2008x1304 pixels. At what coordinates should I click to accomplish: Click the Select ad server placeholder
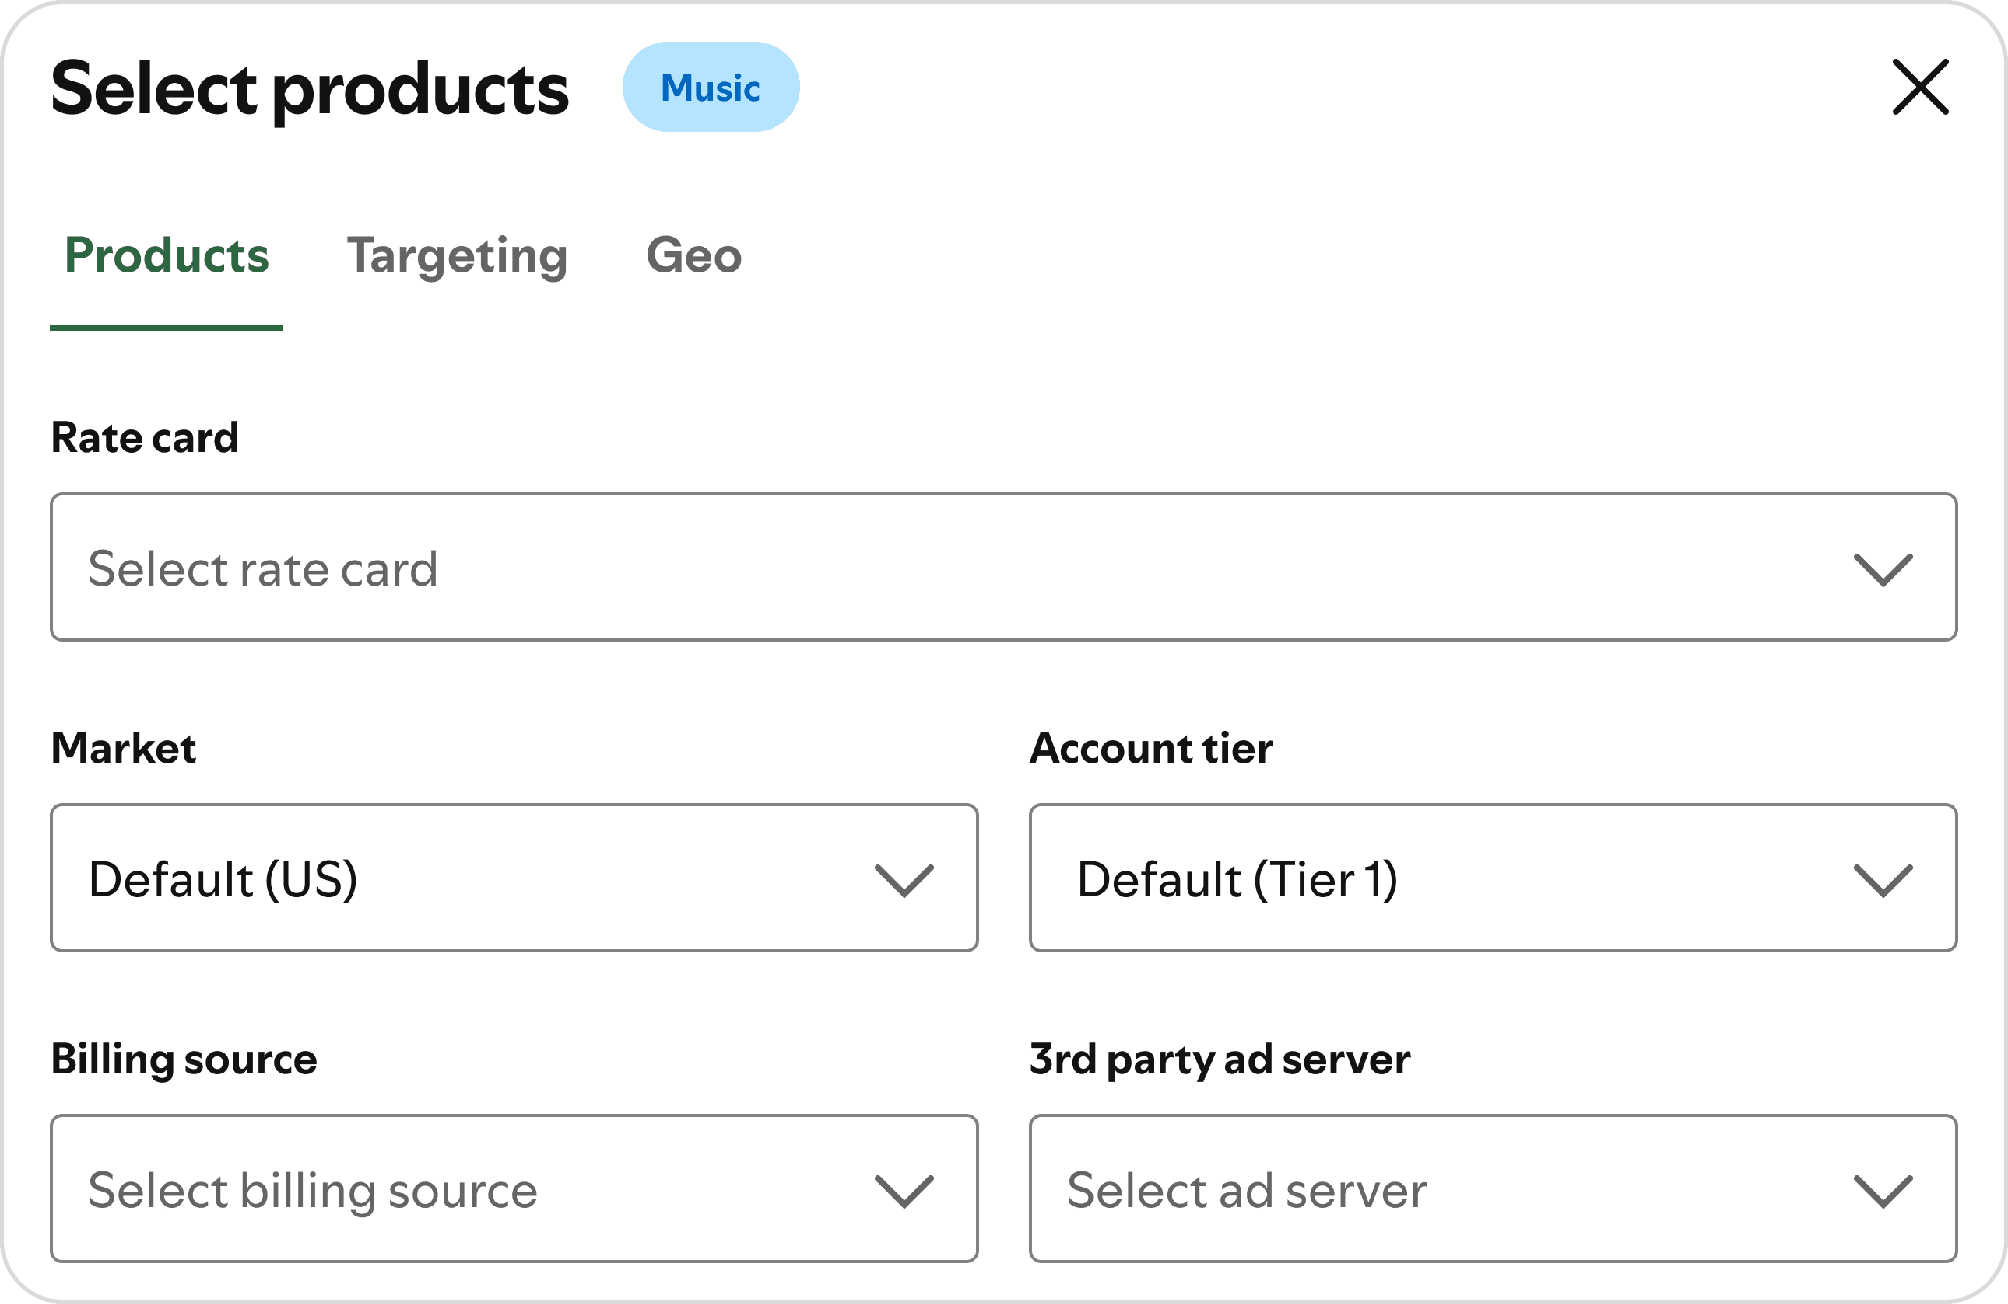click(x=1246, y=1190)
